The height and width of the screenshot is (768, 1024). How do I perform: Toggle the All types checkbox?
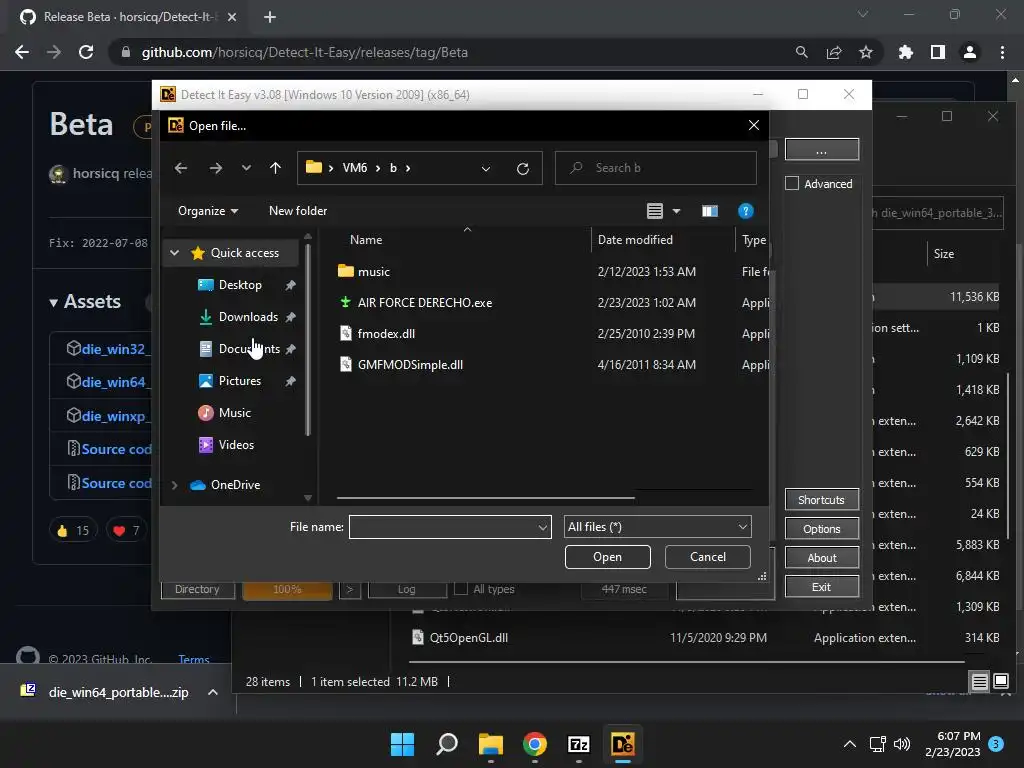coord(461,589)
